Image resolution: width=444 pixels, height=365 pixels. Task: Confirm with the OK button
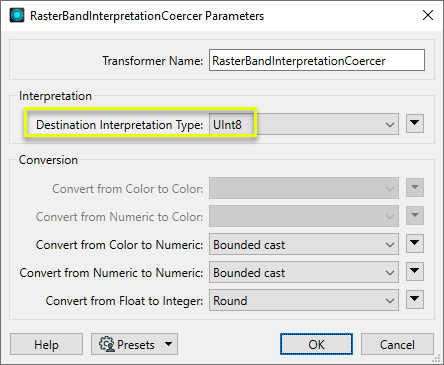(316, 344)
